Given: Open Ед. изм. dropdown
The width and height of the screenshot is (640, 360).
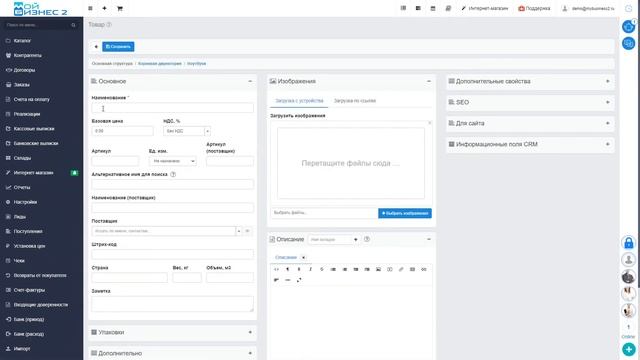Looking at the screenshot, I should coord(172,161).
